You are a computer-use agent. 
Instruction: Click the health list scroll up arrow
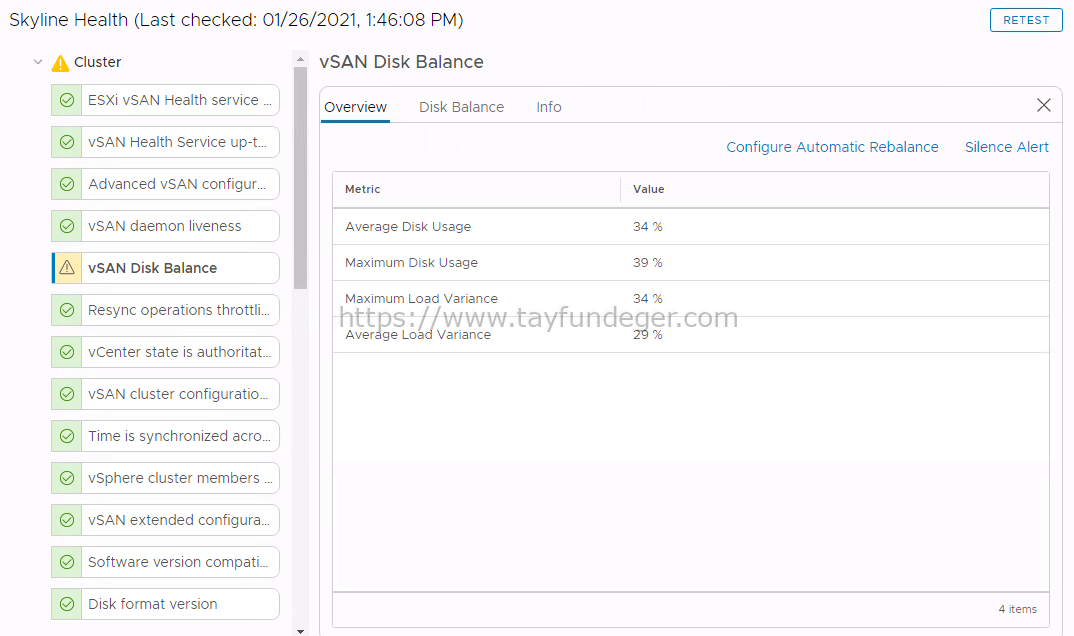pos(300,60)
